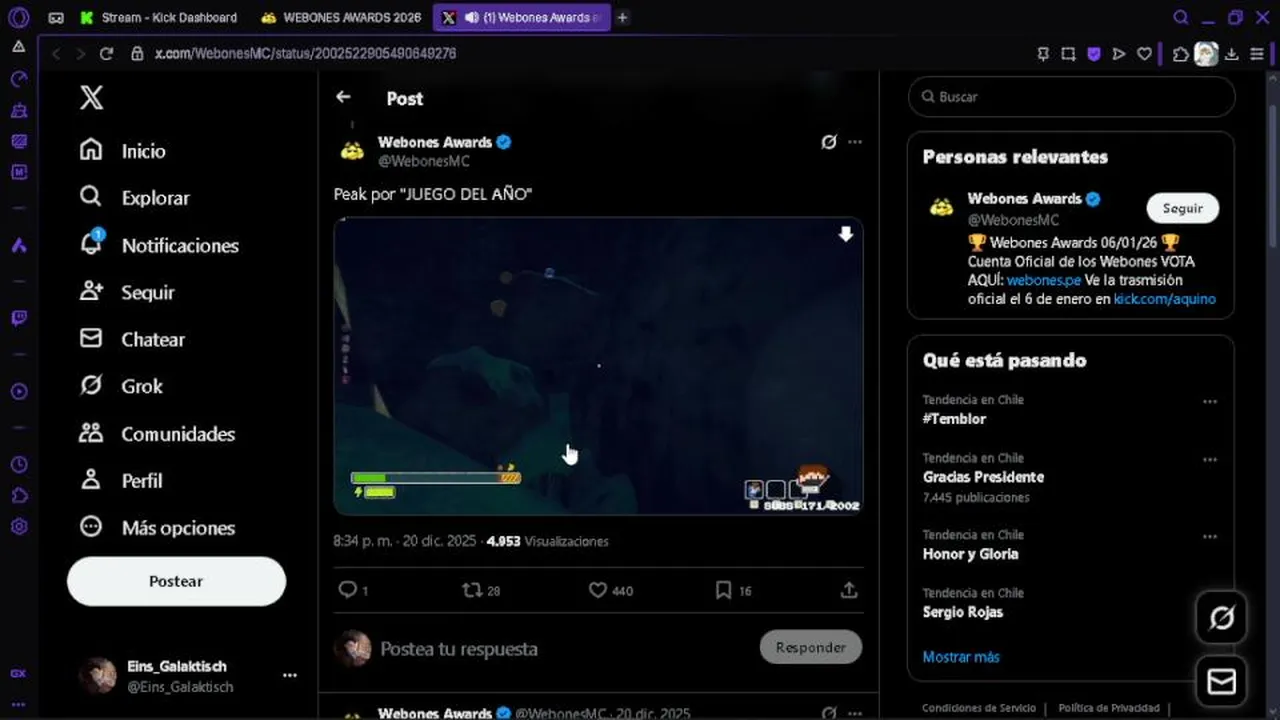The image size is (1280, 720).
Task: Click the address bar URL
Action: tap(305, 54)
